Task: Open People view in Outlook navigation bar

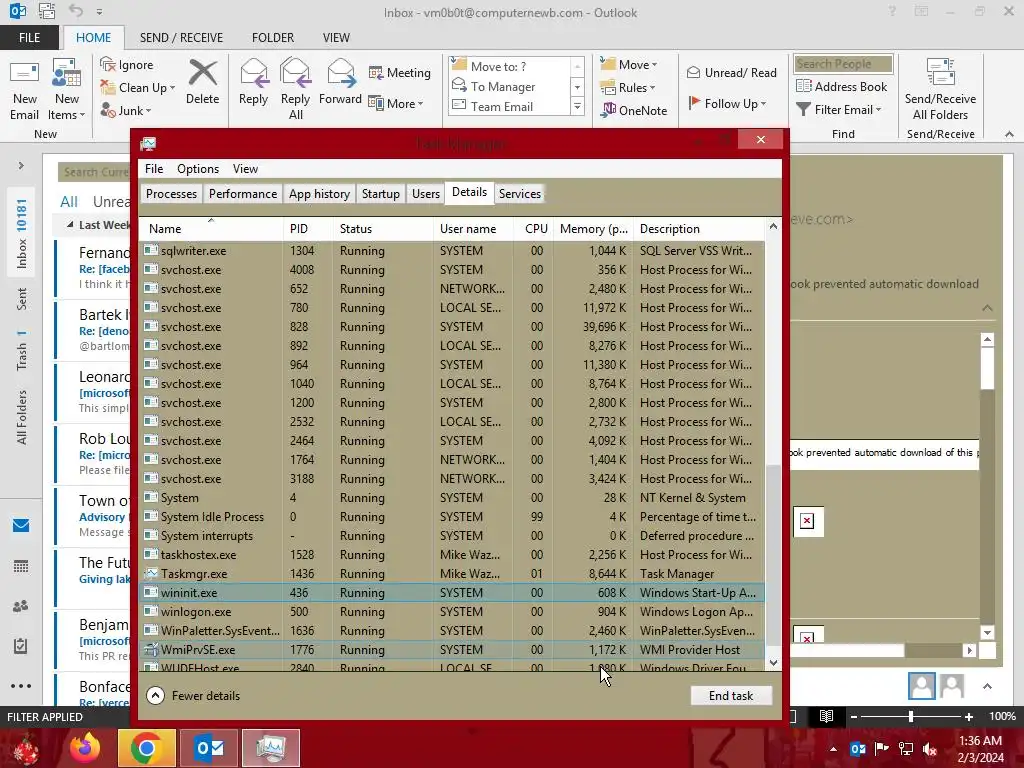Action: 21,606
